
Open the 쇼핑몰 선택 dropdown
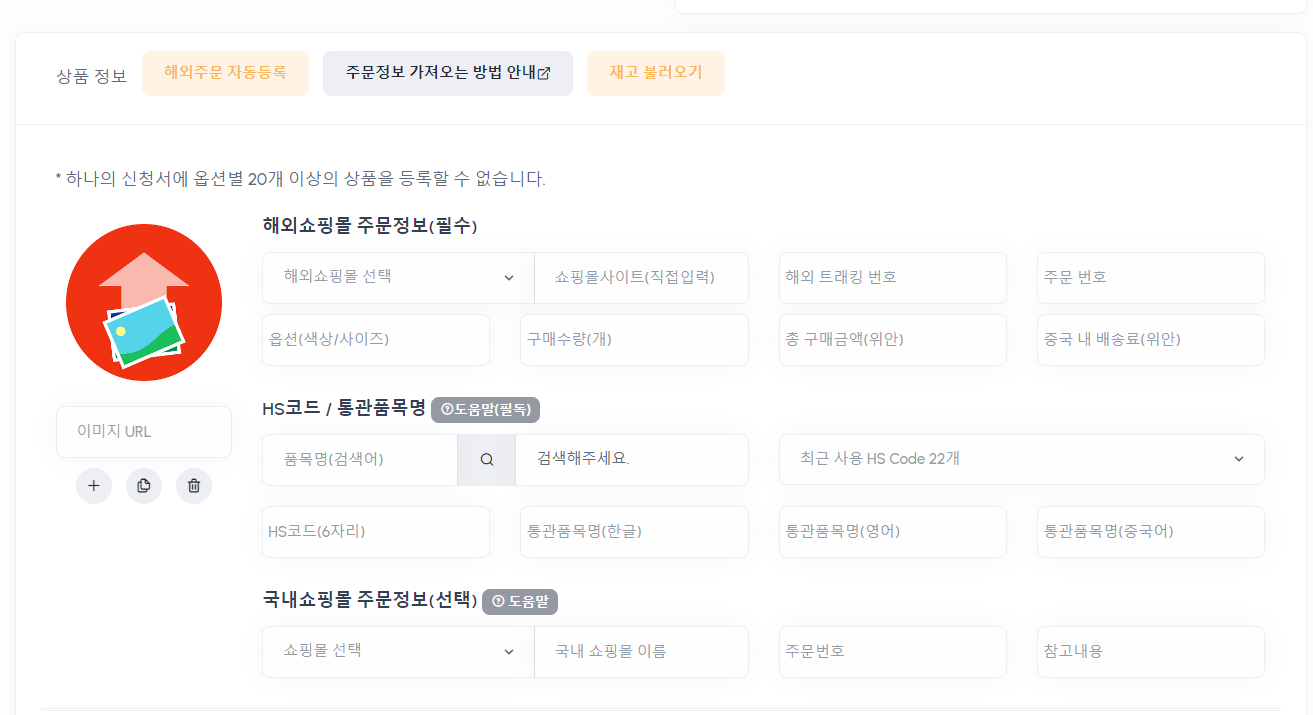(398, 652)
